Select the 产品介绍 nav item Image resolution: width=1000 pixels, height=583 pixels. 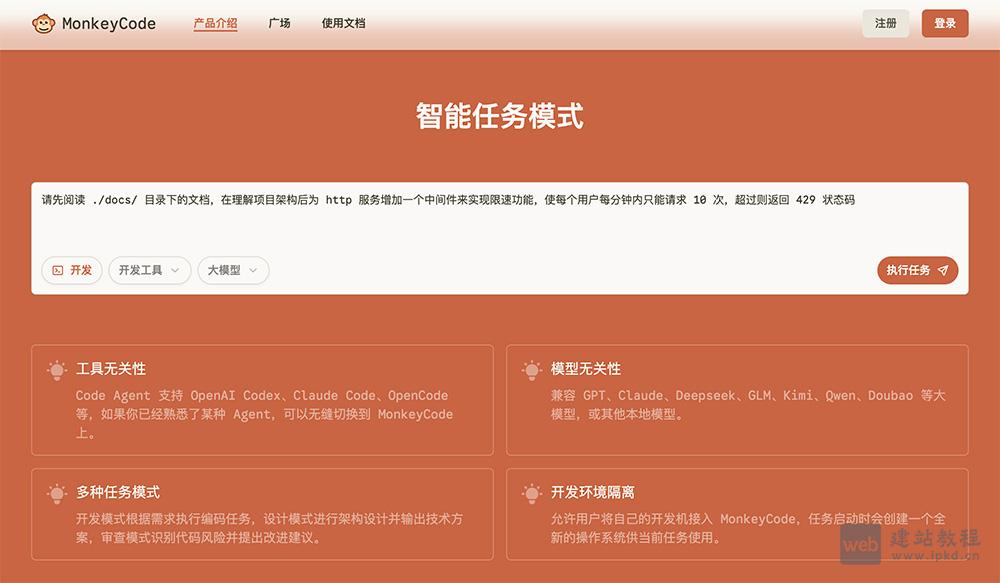(216, 22)
